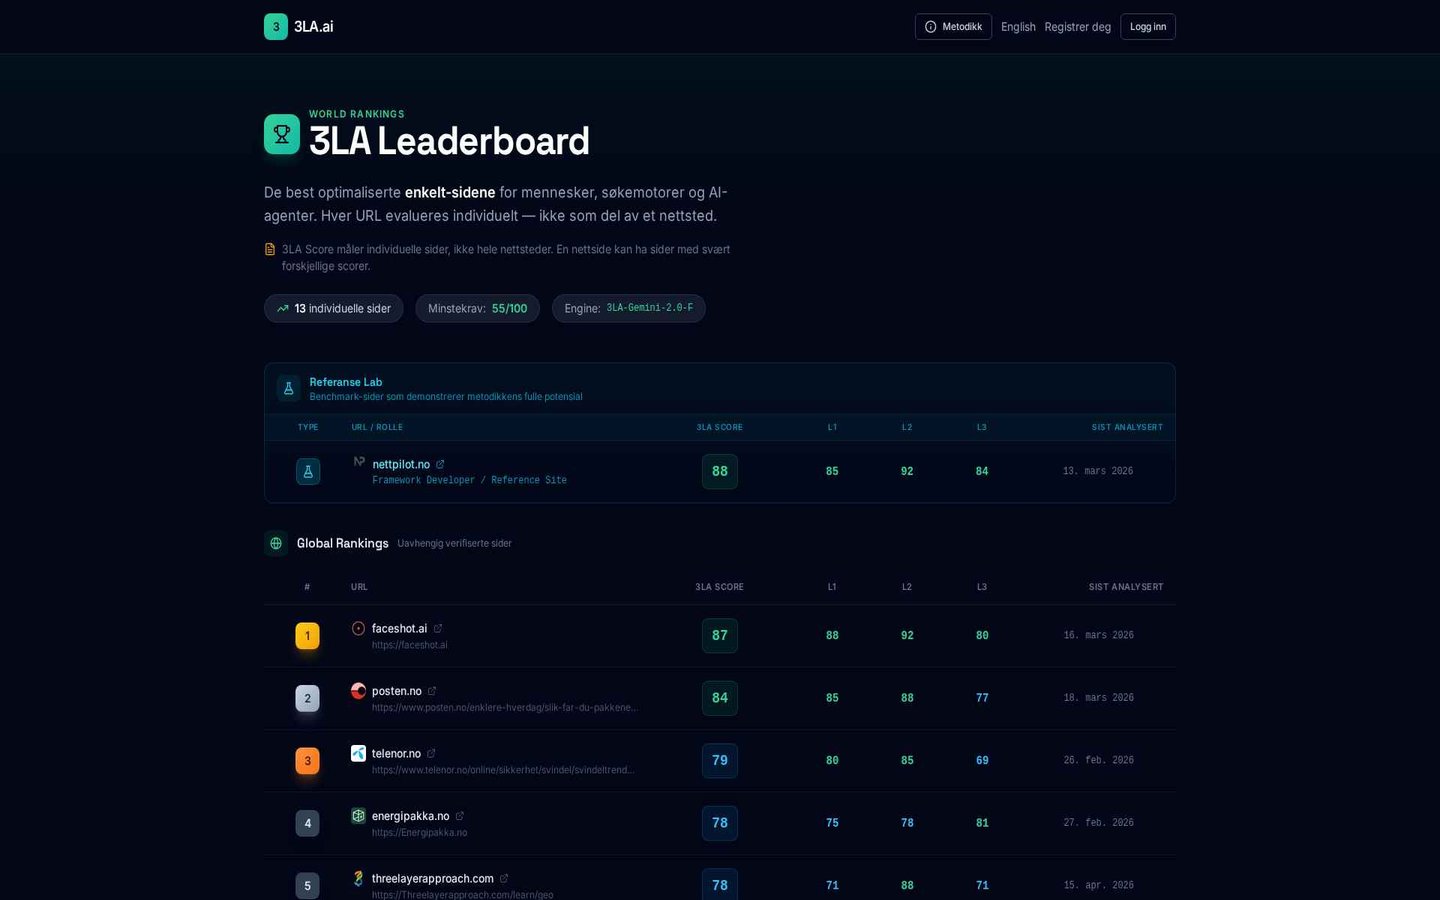Open the energipakka.no link

410,816
